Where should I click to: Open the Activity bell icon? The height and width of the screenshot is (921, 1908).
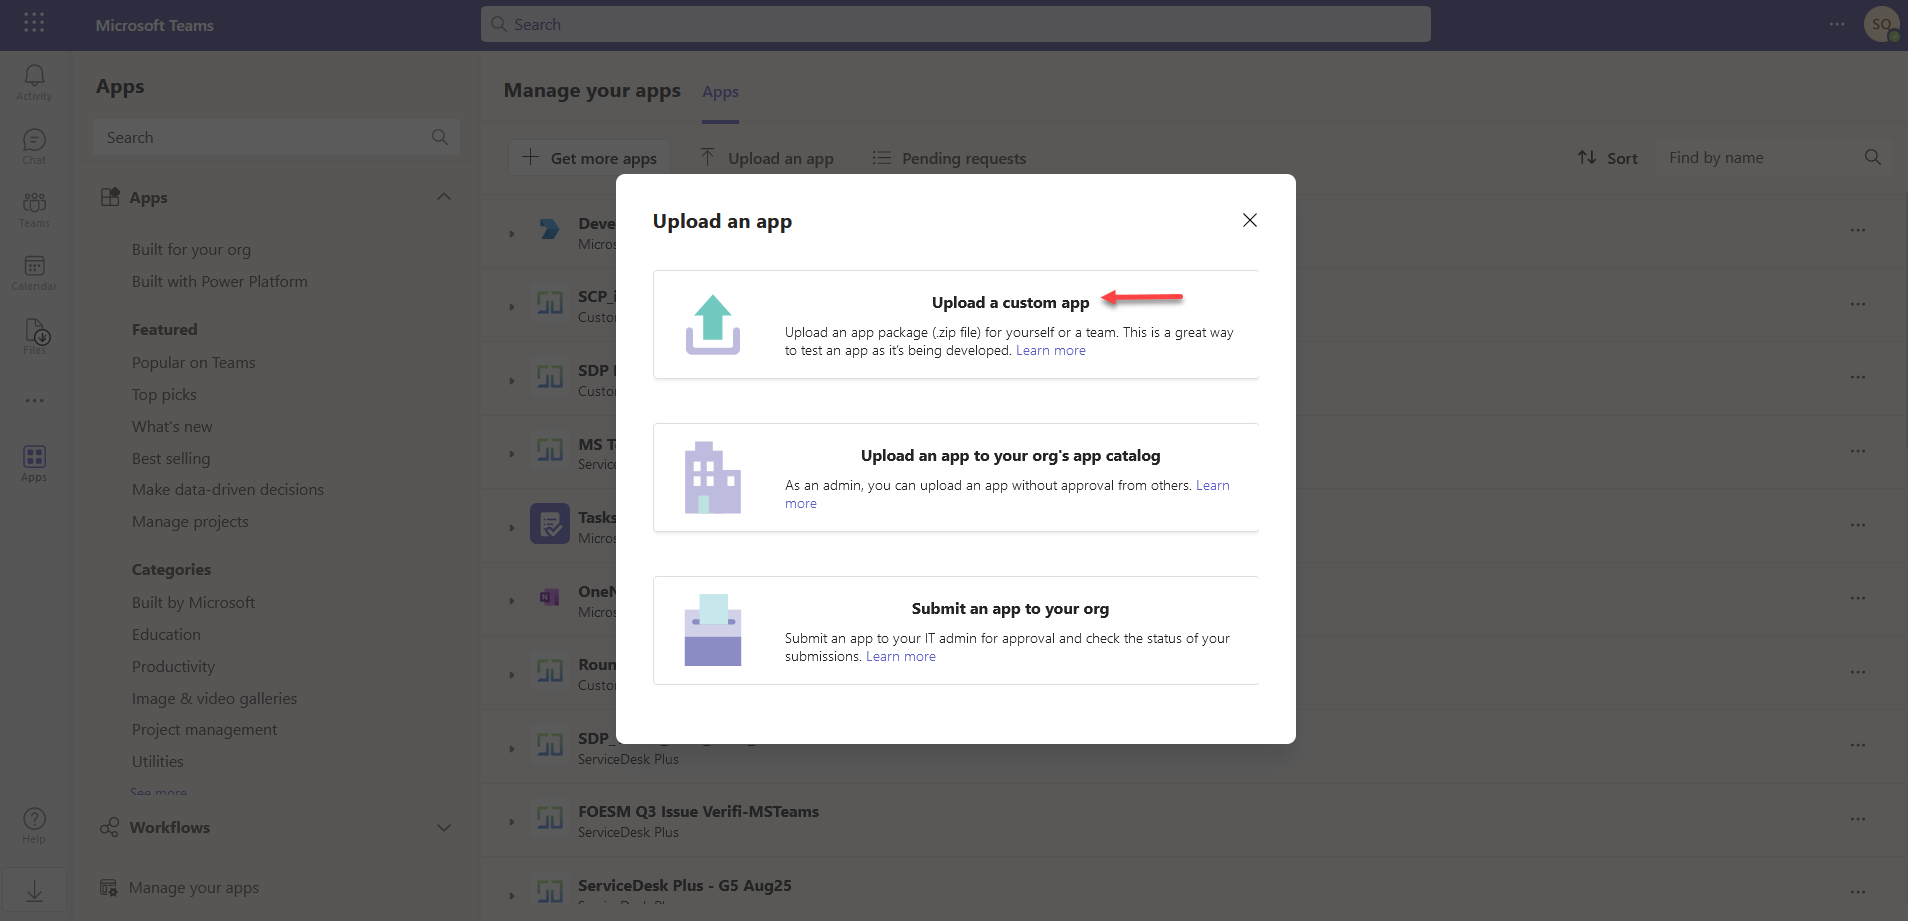click(34, 81)
